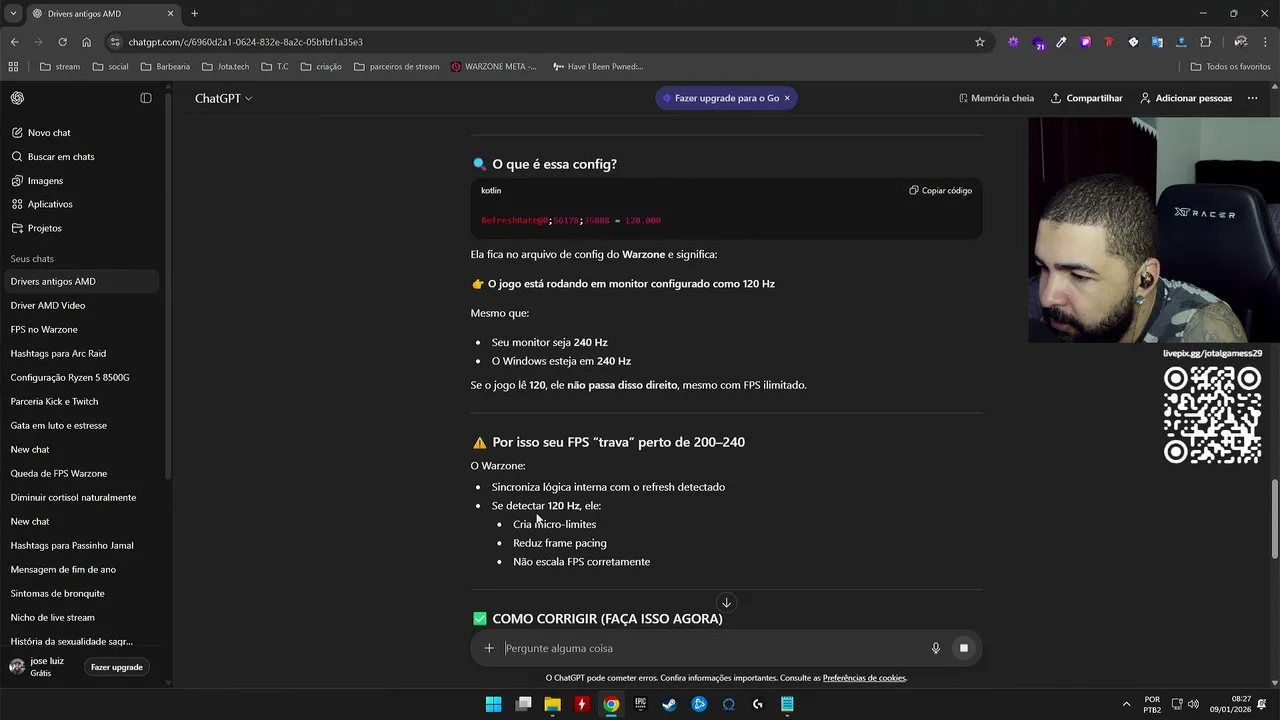Open Memória cheia indicator

(x=996, y=98)
